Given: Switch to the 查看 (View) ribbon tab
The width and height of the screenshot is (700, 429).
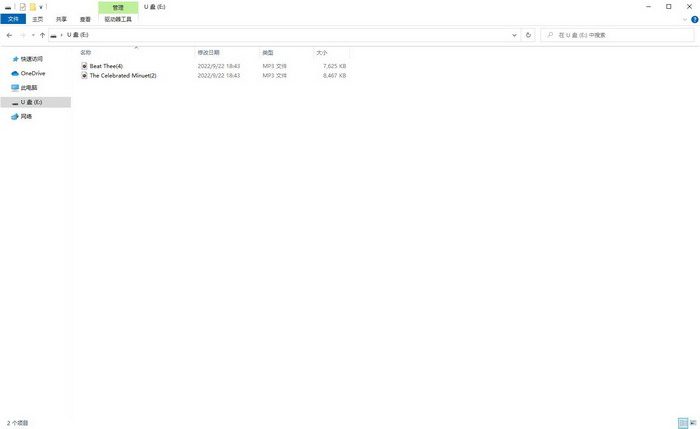Looking at the screenshot, I should click(x=85, y=19).
